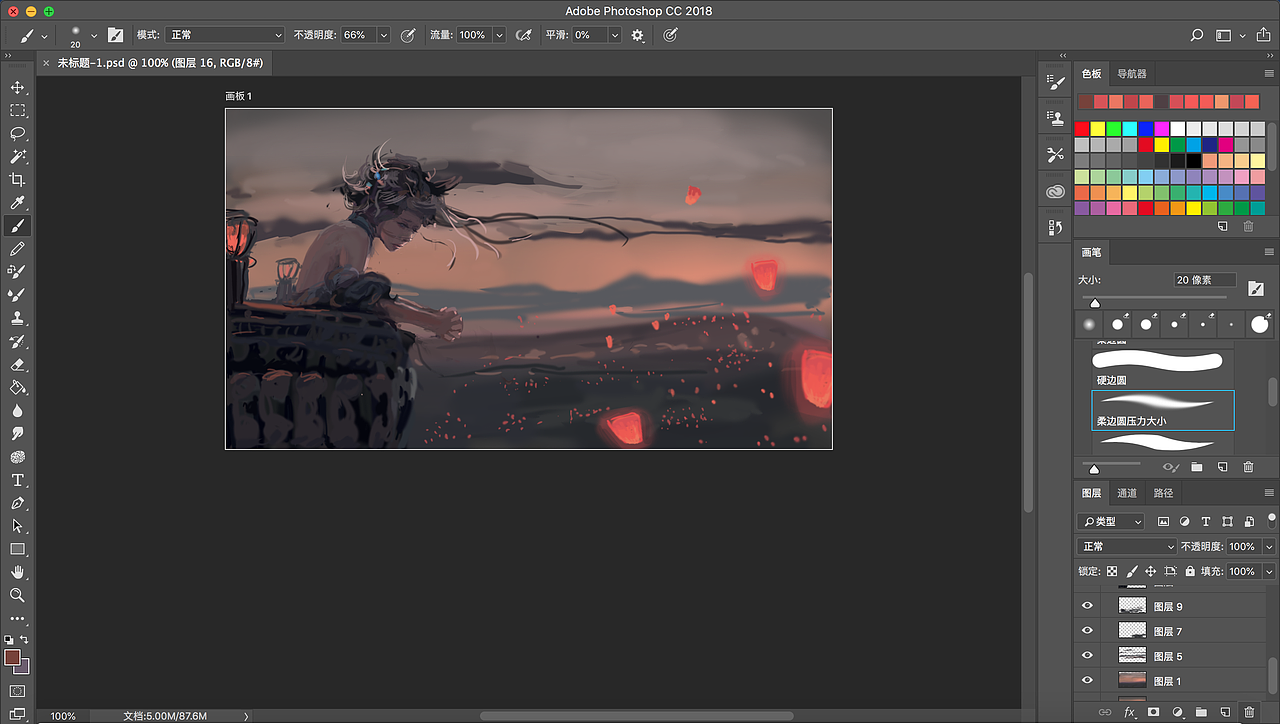Select the Pencil tool in the toolbar
The width and height of the screenshot is (1280, 724).
(x=17, y=249)
